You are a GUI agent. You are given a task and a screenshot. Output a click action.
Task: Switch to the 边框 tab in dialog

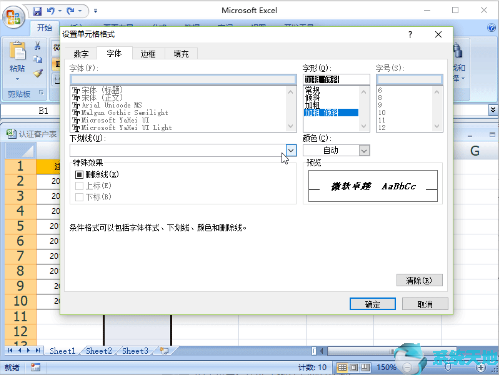coord(148,54)
